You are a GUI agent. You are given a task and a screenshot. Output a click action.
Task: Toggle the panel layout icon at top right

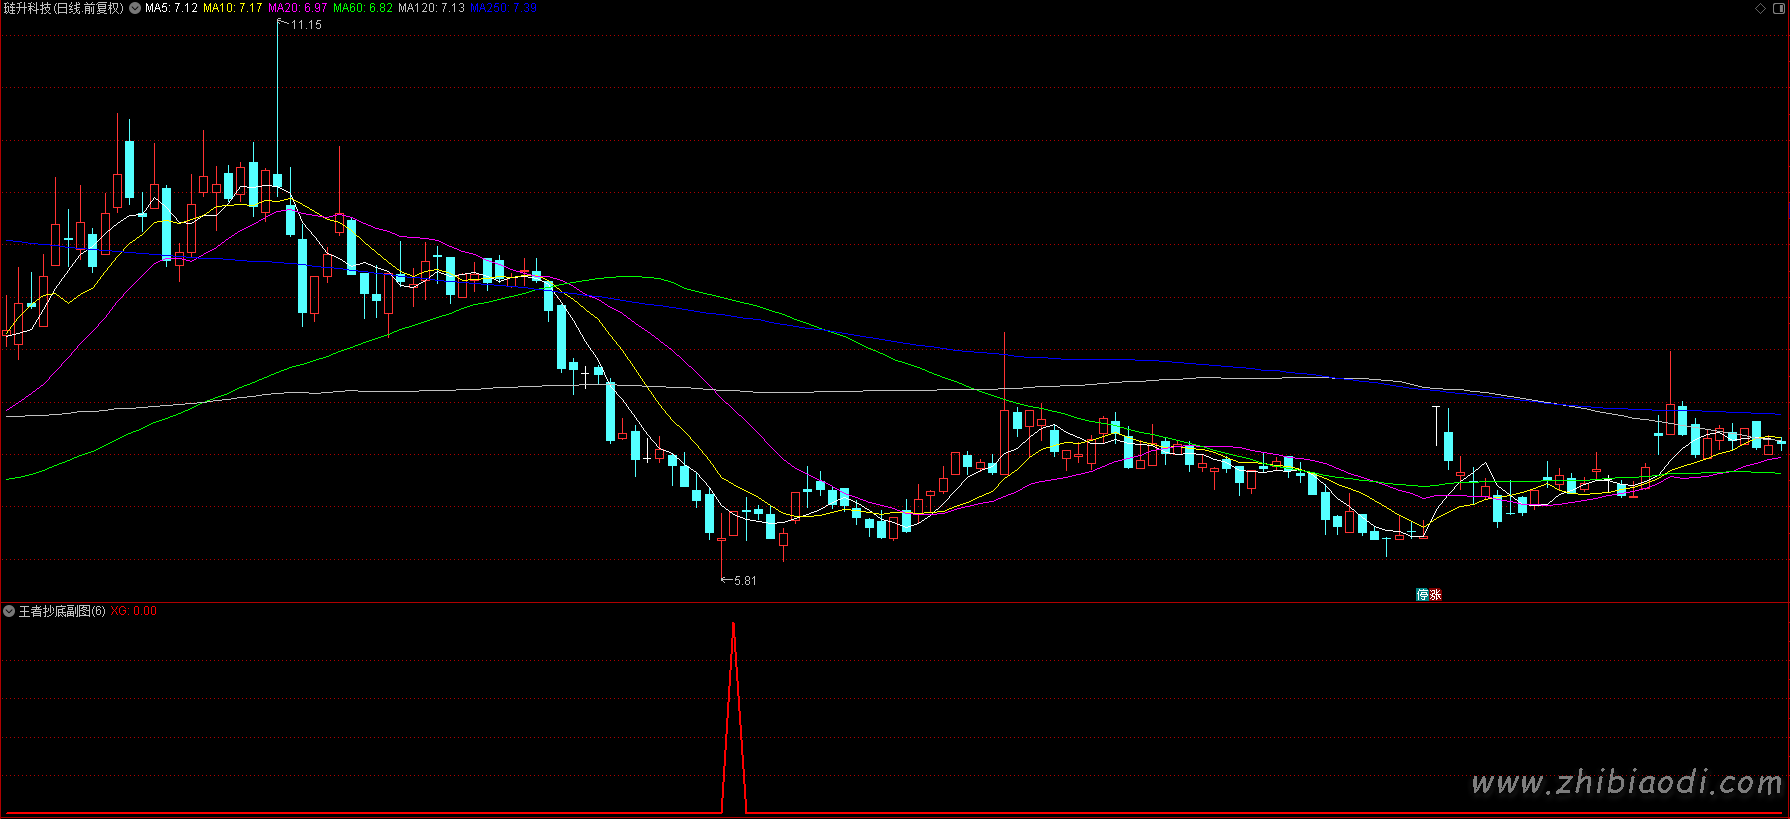point(1778,8)
